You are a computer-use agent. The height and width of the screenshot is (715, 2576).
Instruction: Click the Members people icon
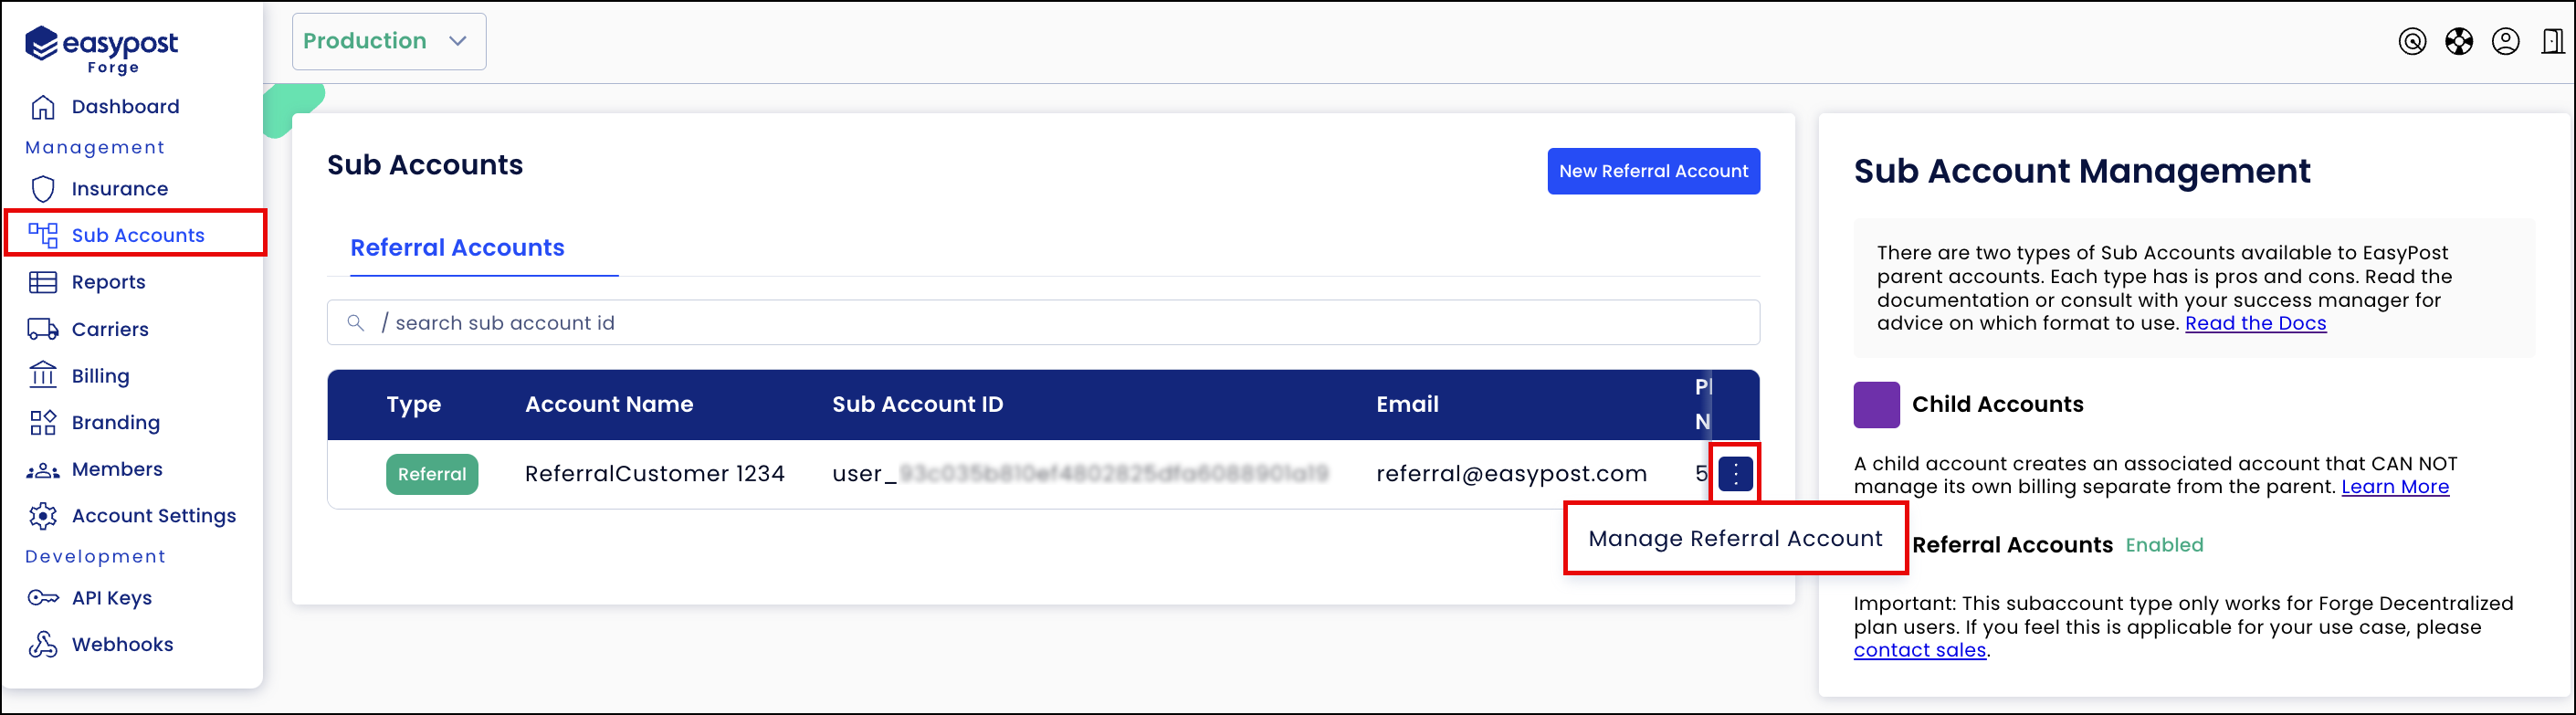tap(43, 470)
